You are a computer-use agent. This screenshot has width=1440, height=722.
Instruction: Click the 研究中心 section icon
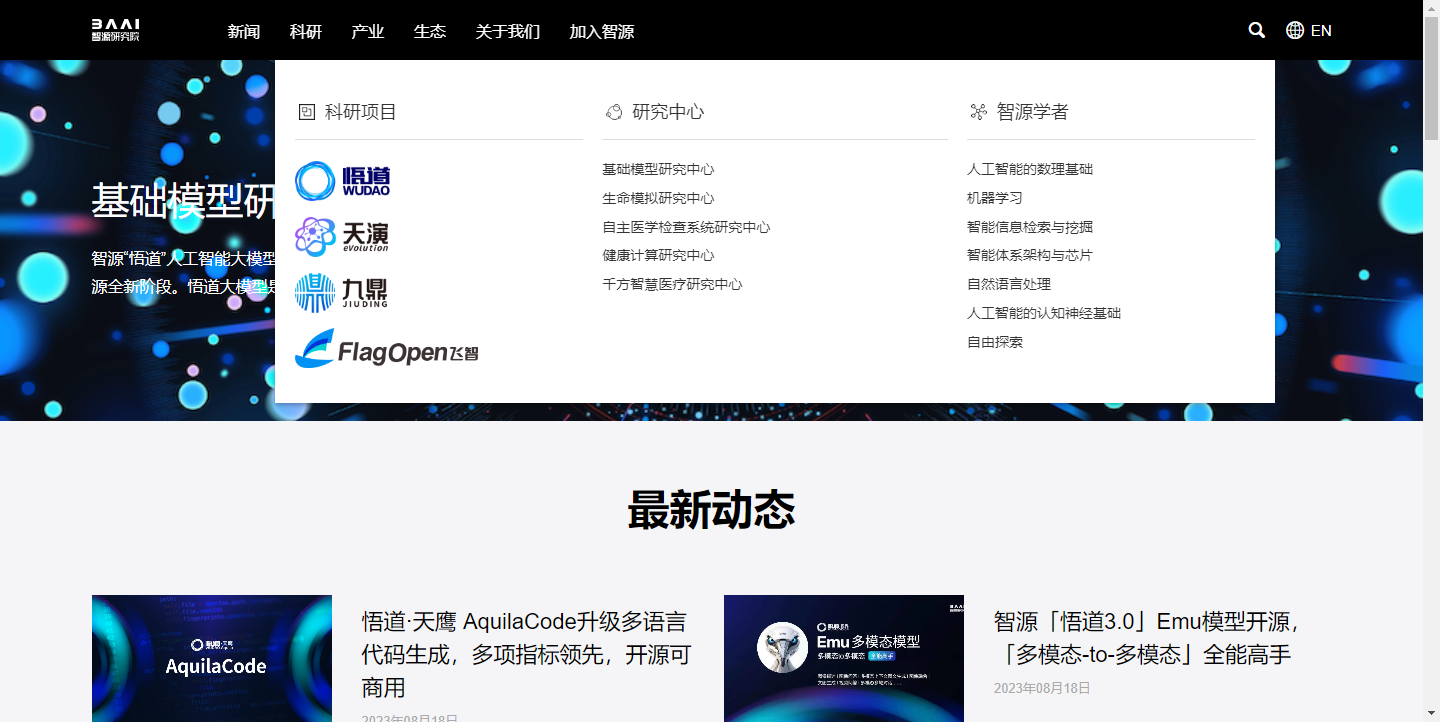pos(614,112)
